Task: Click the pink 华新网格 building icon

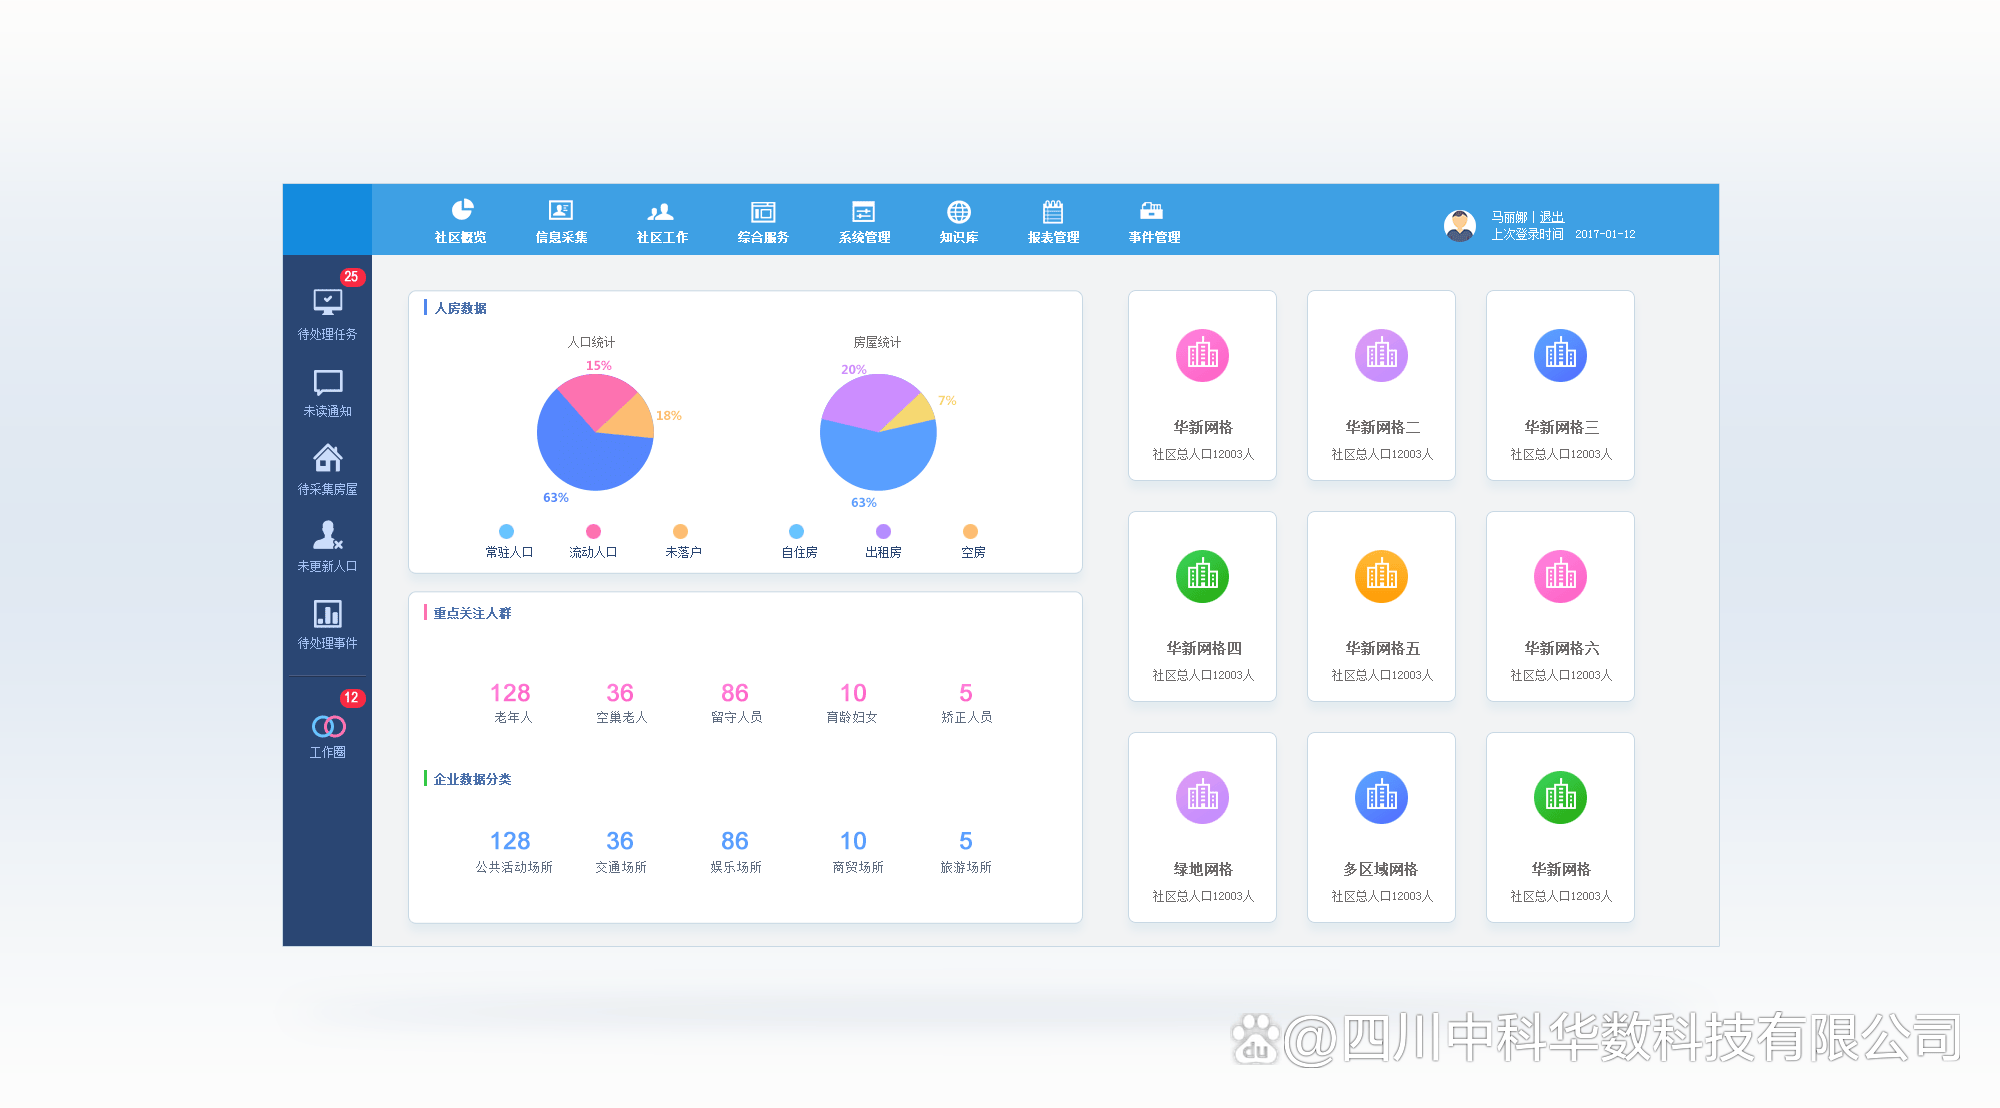Action: pyautogui.click(x=1202, y=355)
